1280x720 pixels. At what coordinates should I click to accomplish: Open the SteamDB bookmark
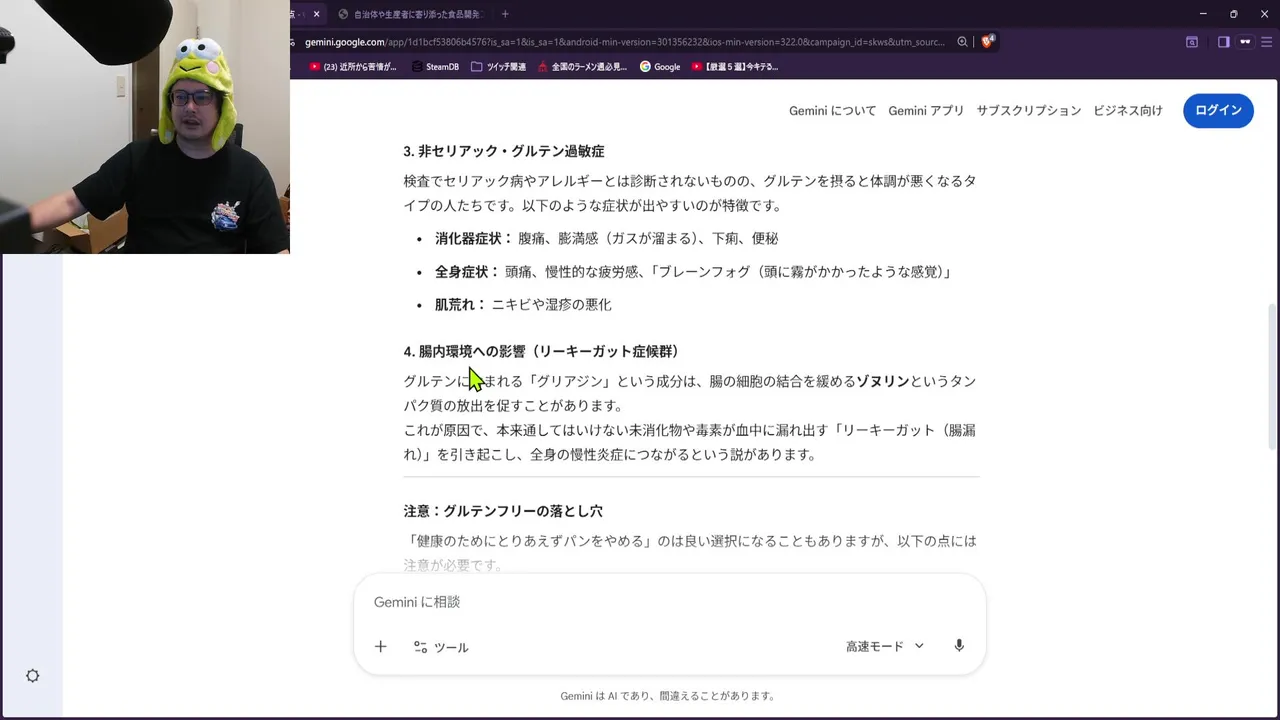tap(435, 67)
